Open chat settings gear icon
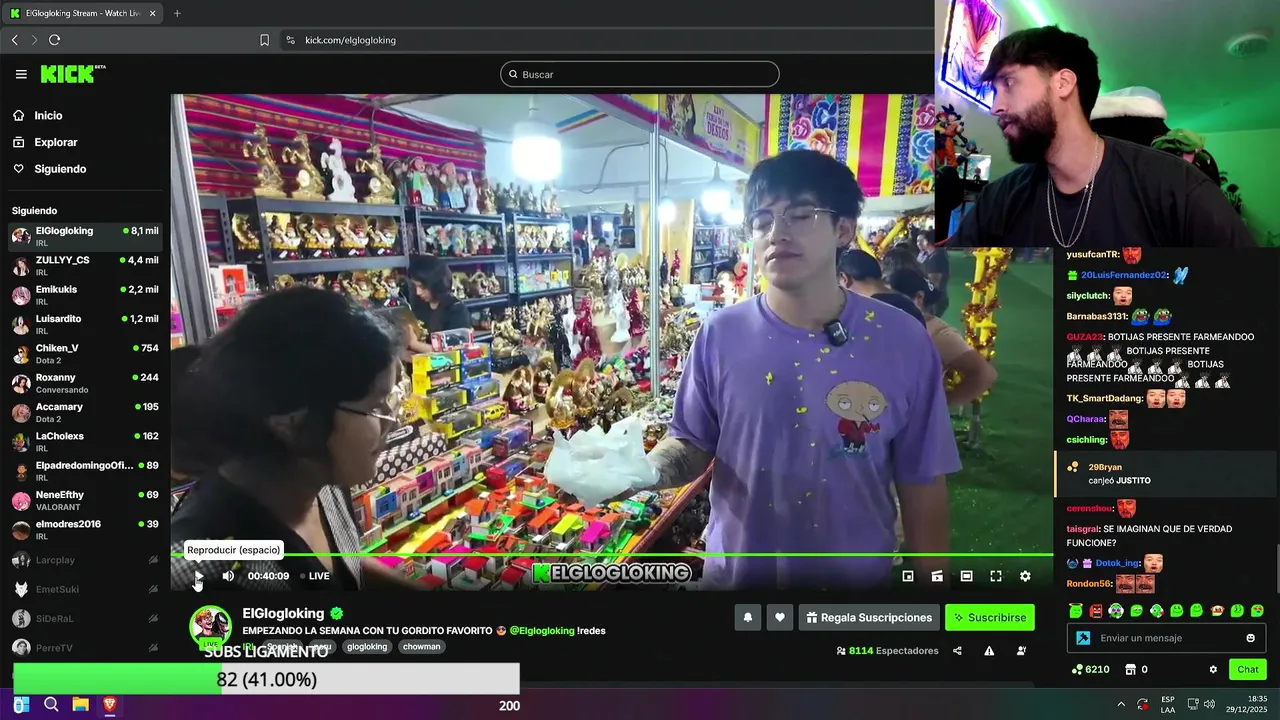This screenshot has width=1280, height=720. [1213, 670]
